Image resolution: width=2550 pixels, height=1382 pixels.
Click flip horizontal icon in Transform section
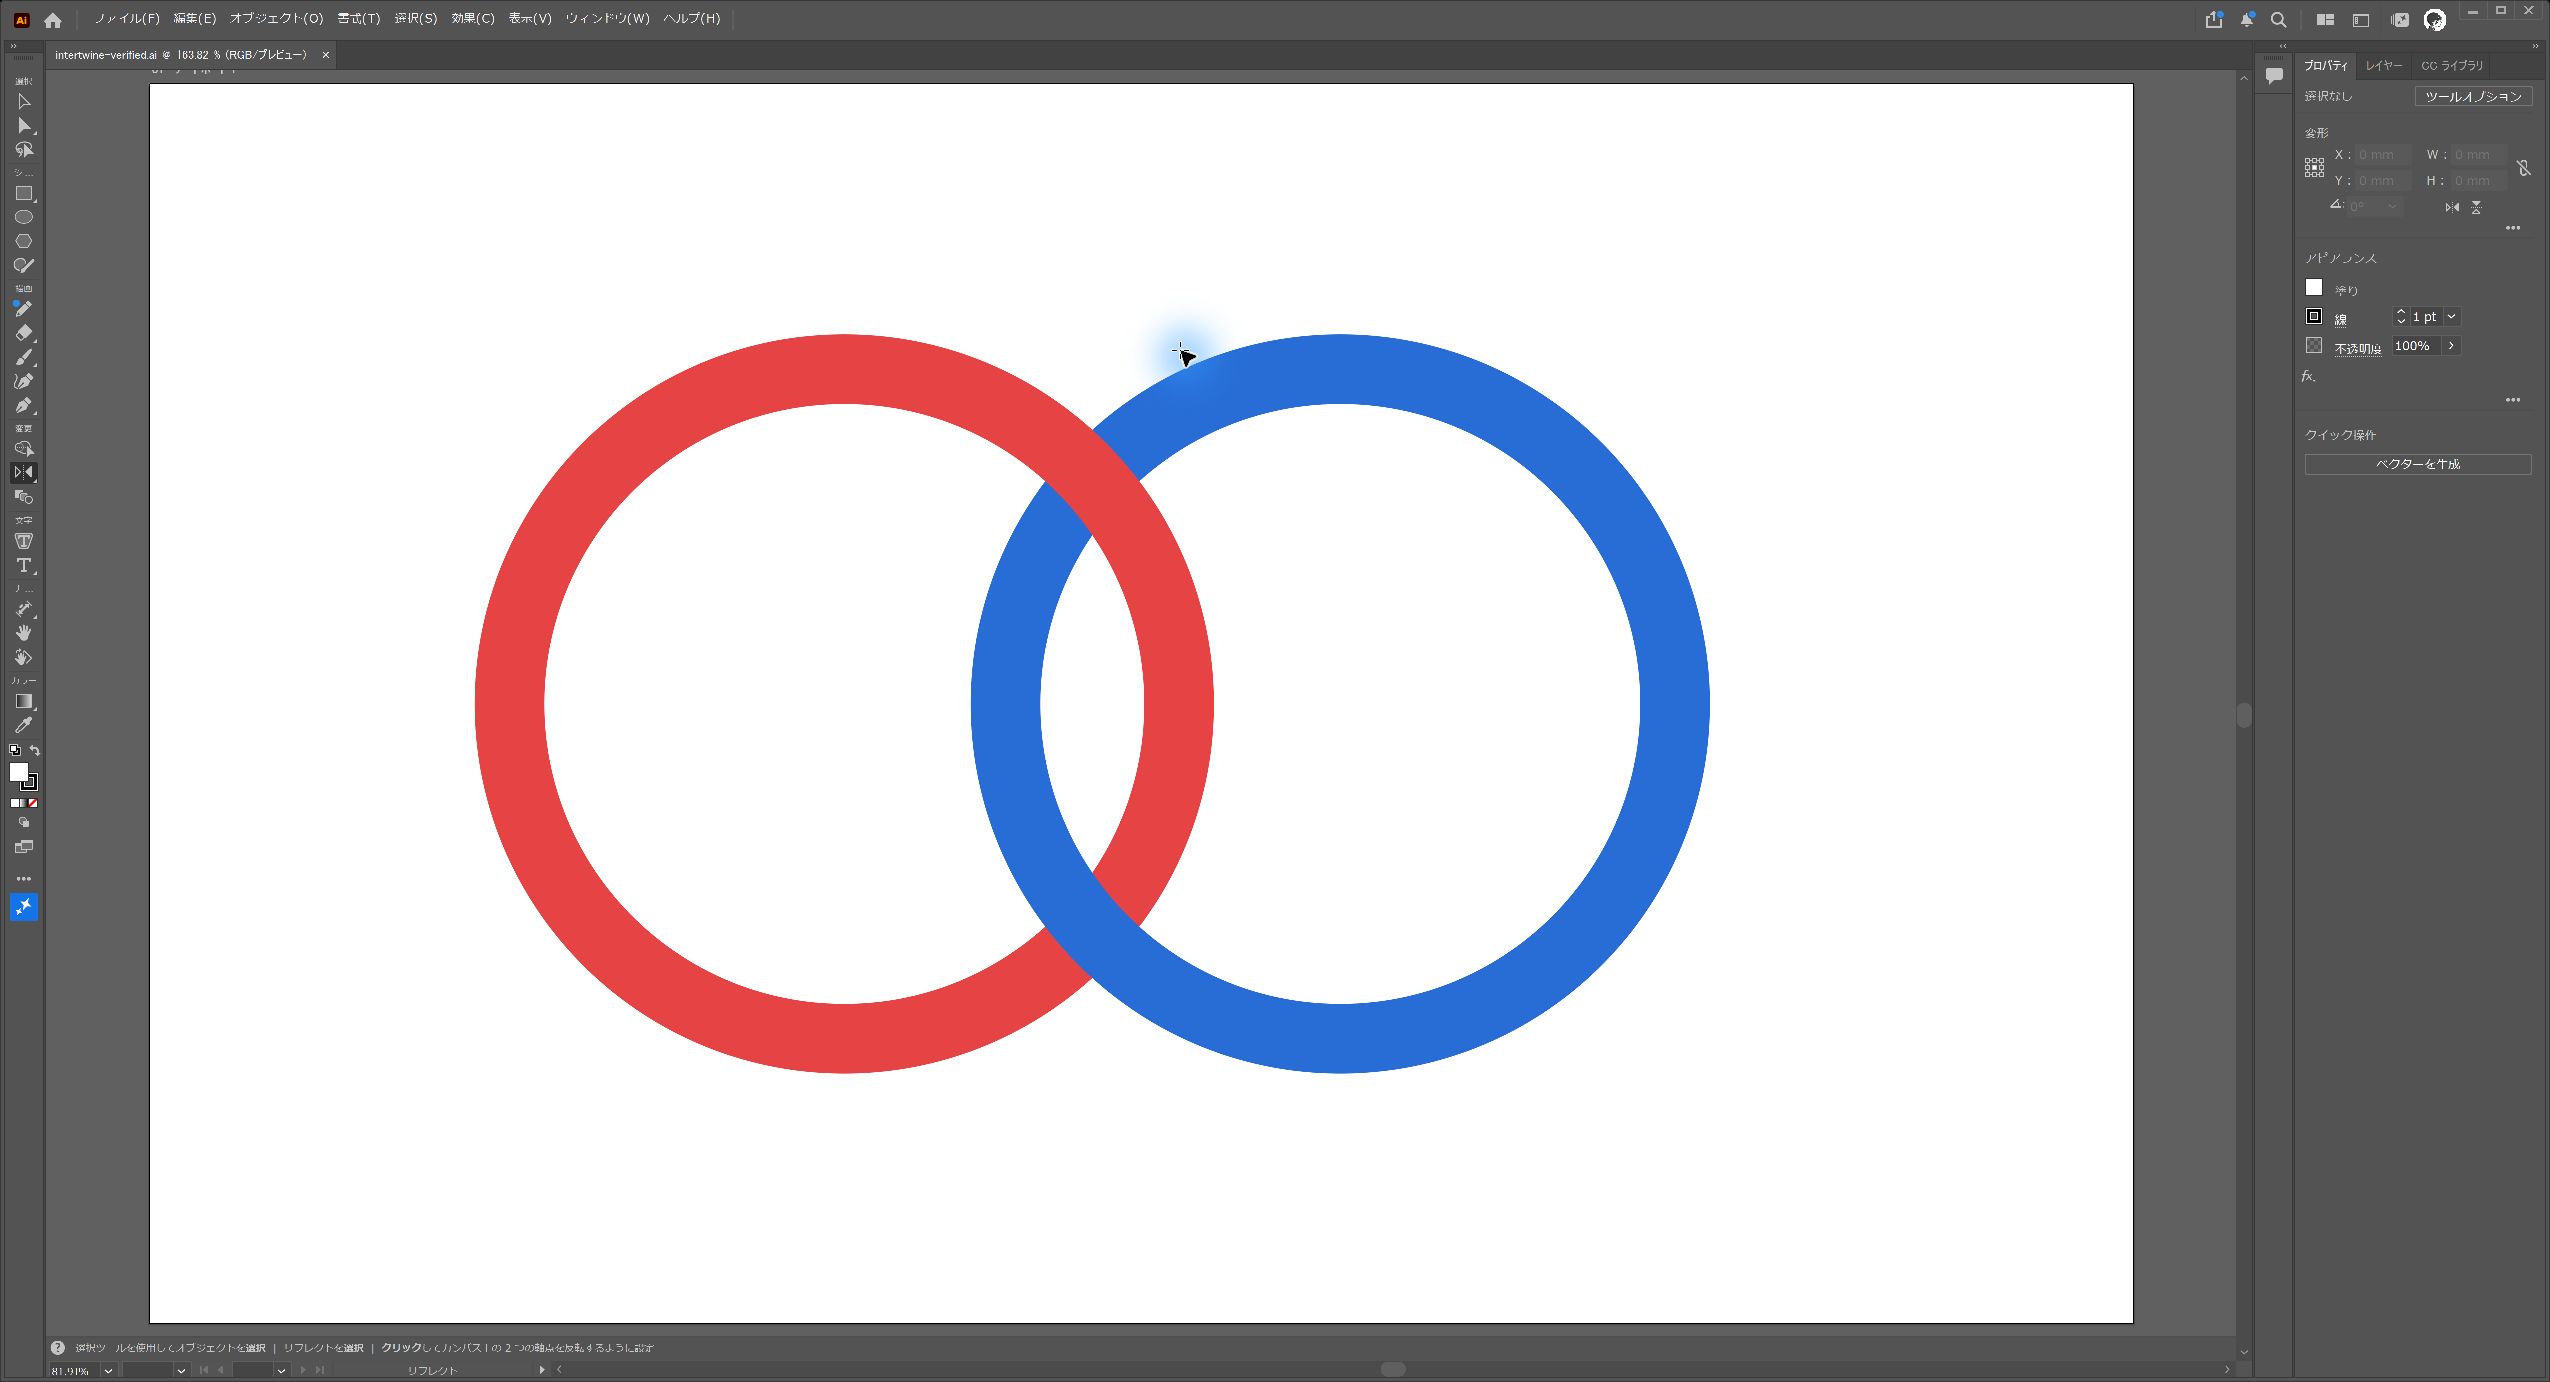(x=2452, y=207)
